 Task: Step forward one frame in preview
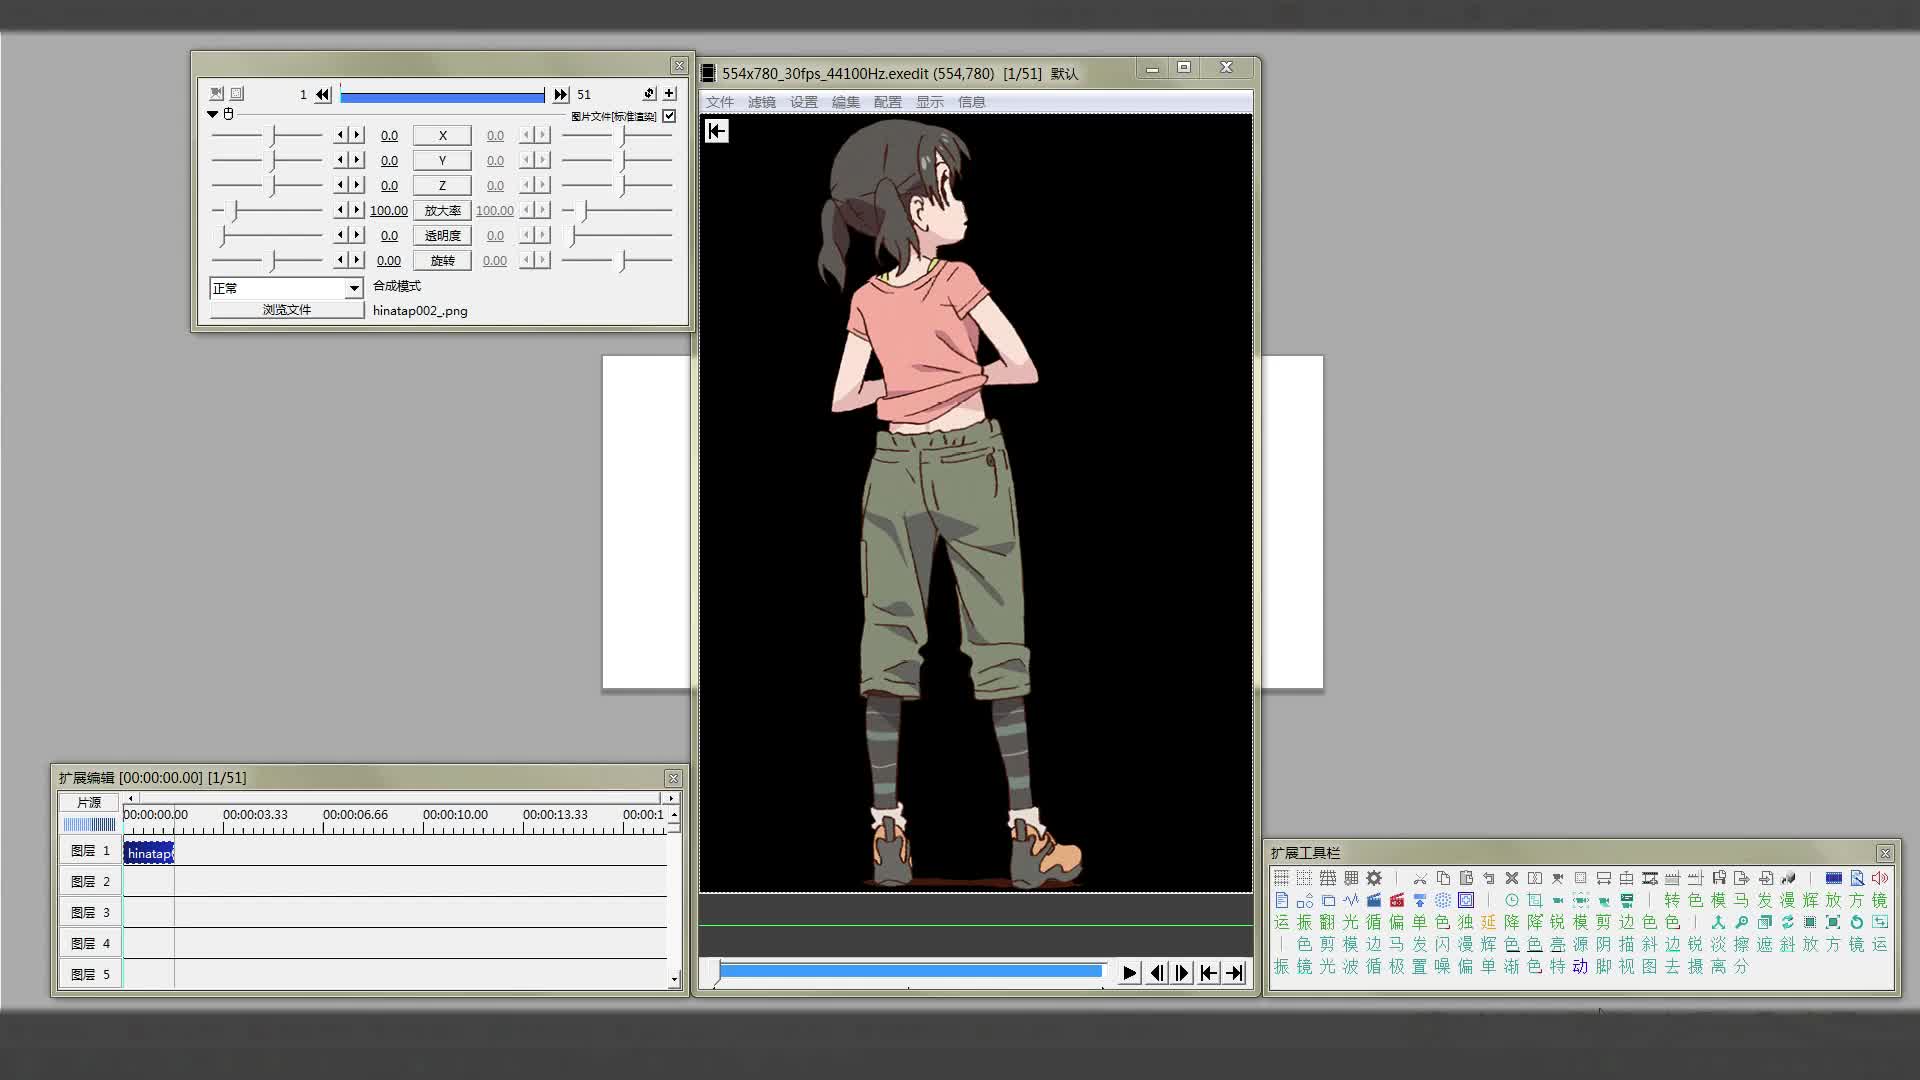(1182, 973)
